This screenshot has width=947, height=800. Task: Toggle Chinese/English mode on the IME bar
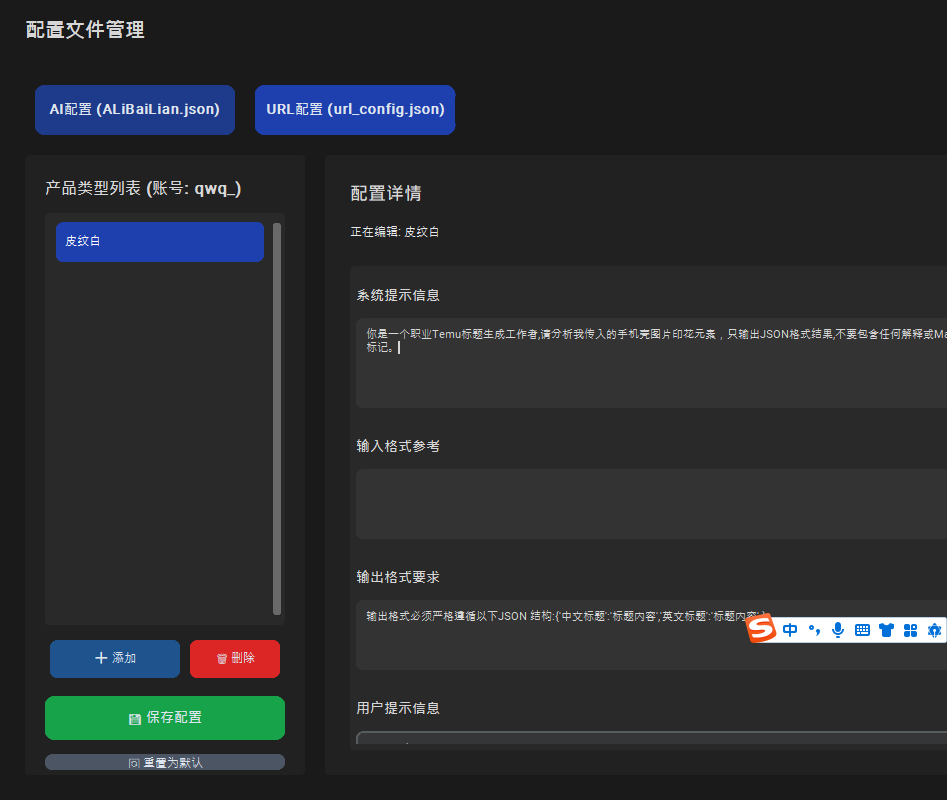790,630
